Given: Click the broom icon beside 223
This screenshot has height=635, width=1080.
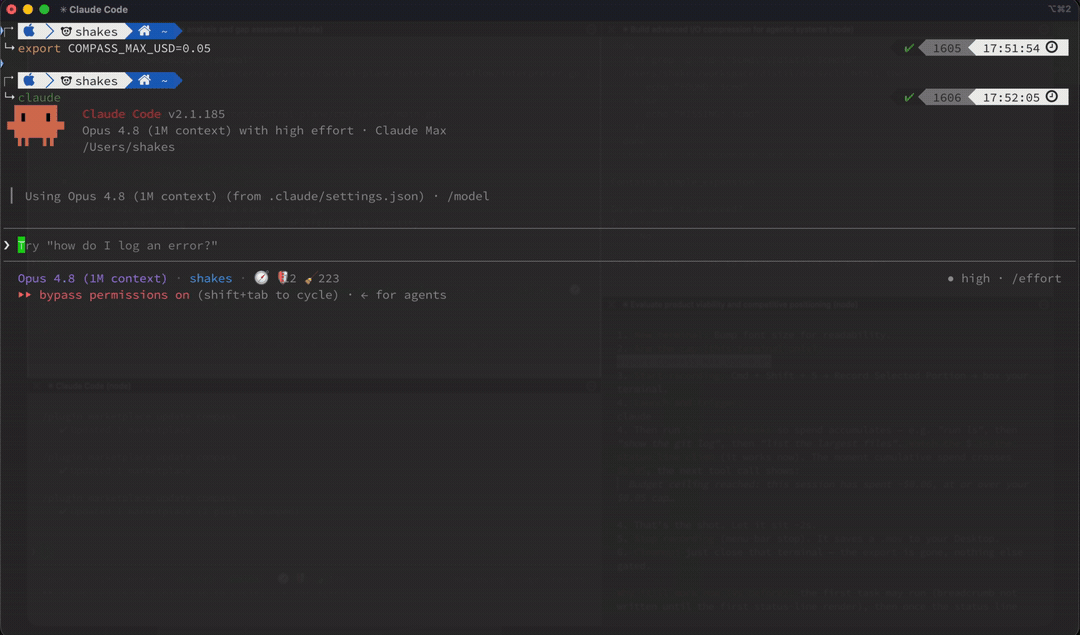Looking at the screenshot, I should pos(309,278).
